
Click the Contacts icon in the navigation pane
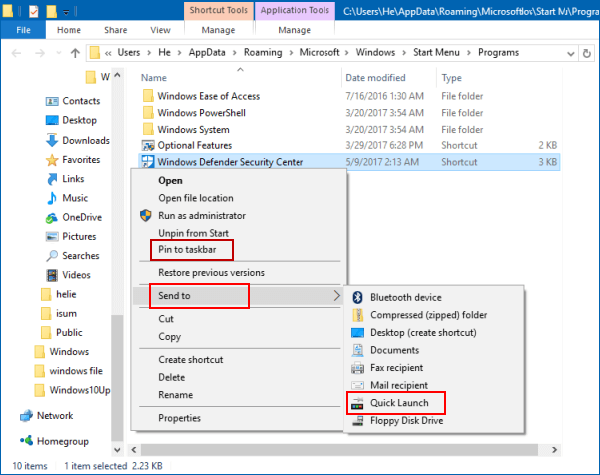(52, 101)
